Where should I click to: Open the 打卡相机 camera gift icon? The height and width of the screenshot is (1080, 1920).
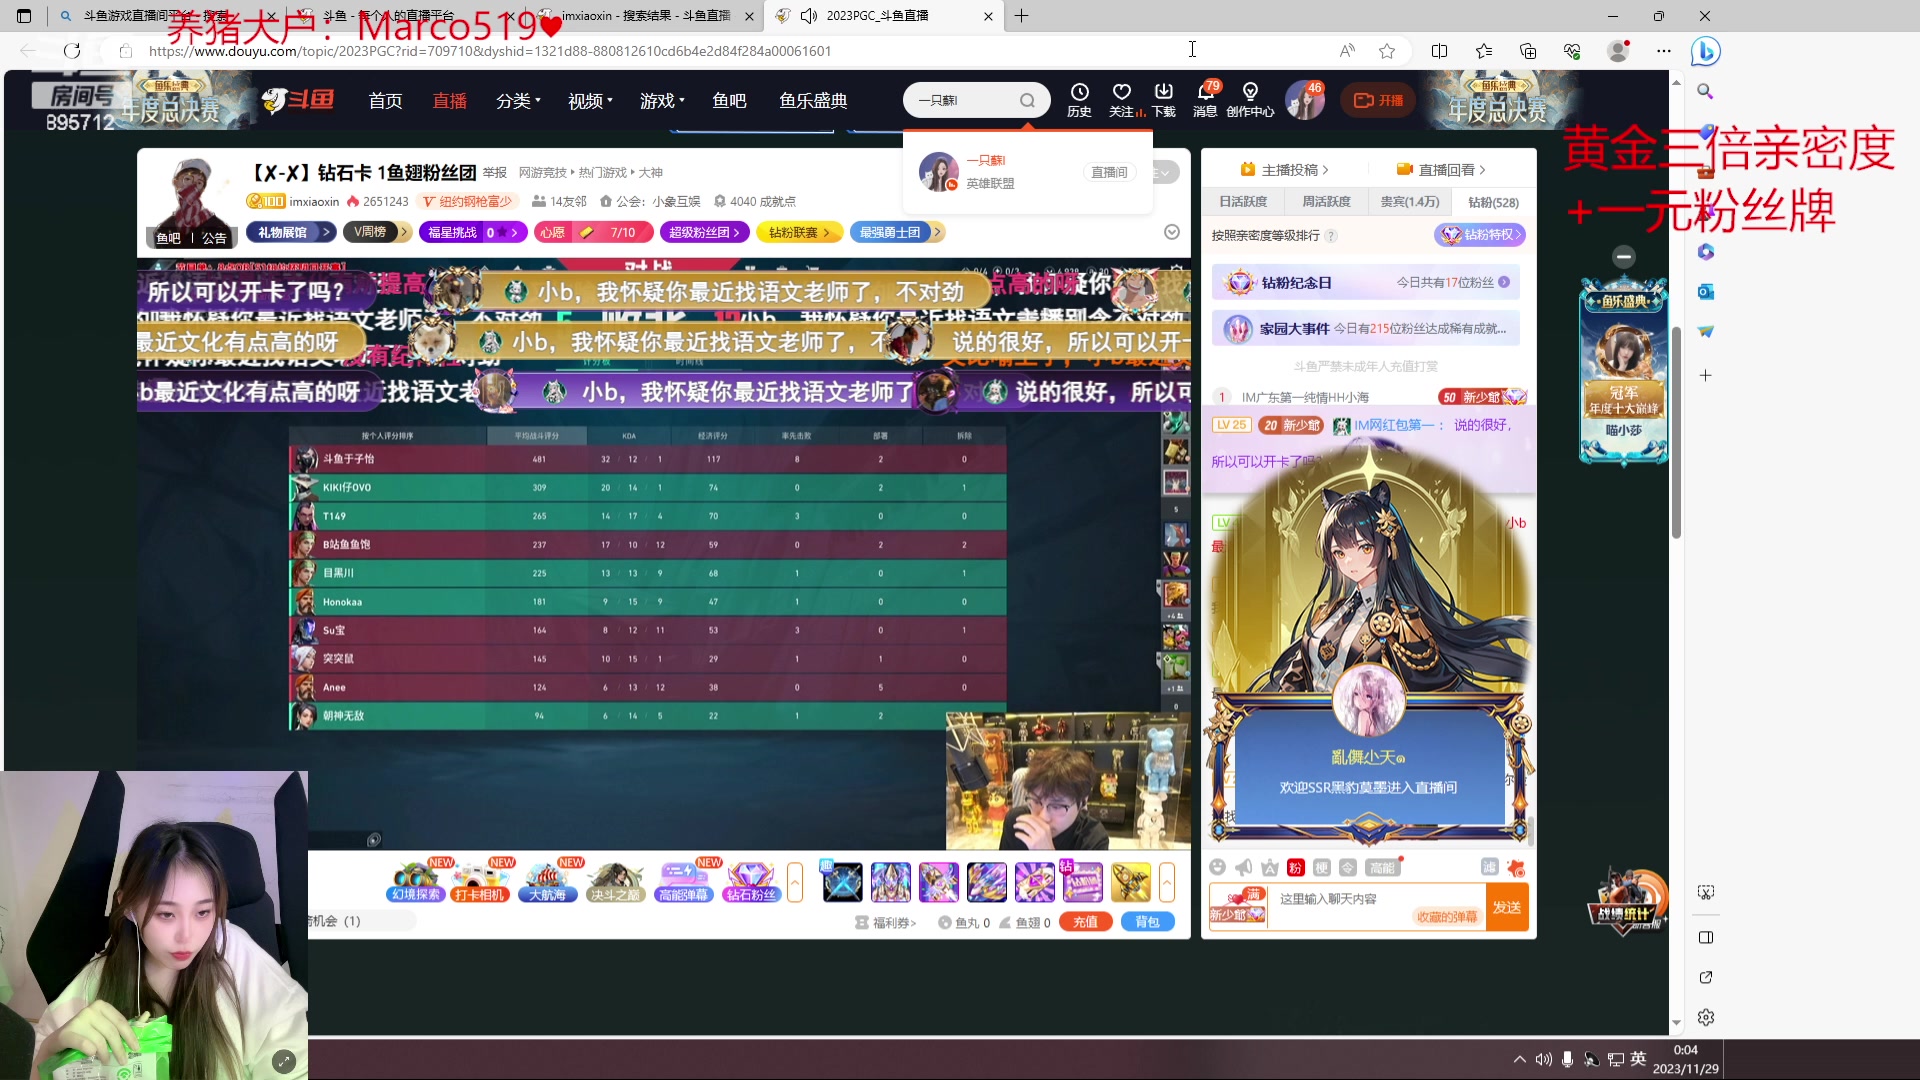pyautogui.click(x=480, y=882)
